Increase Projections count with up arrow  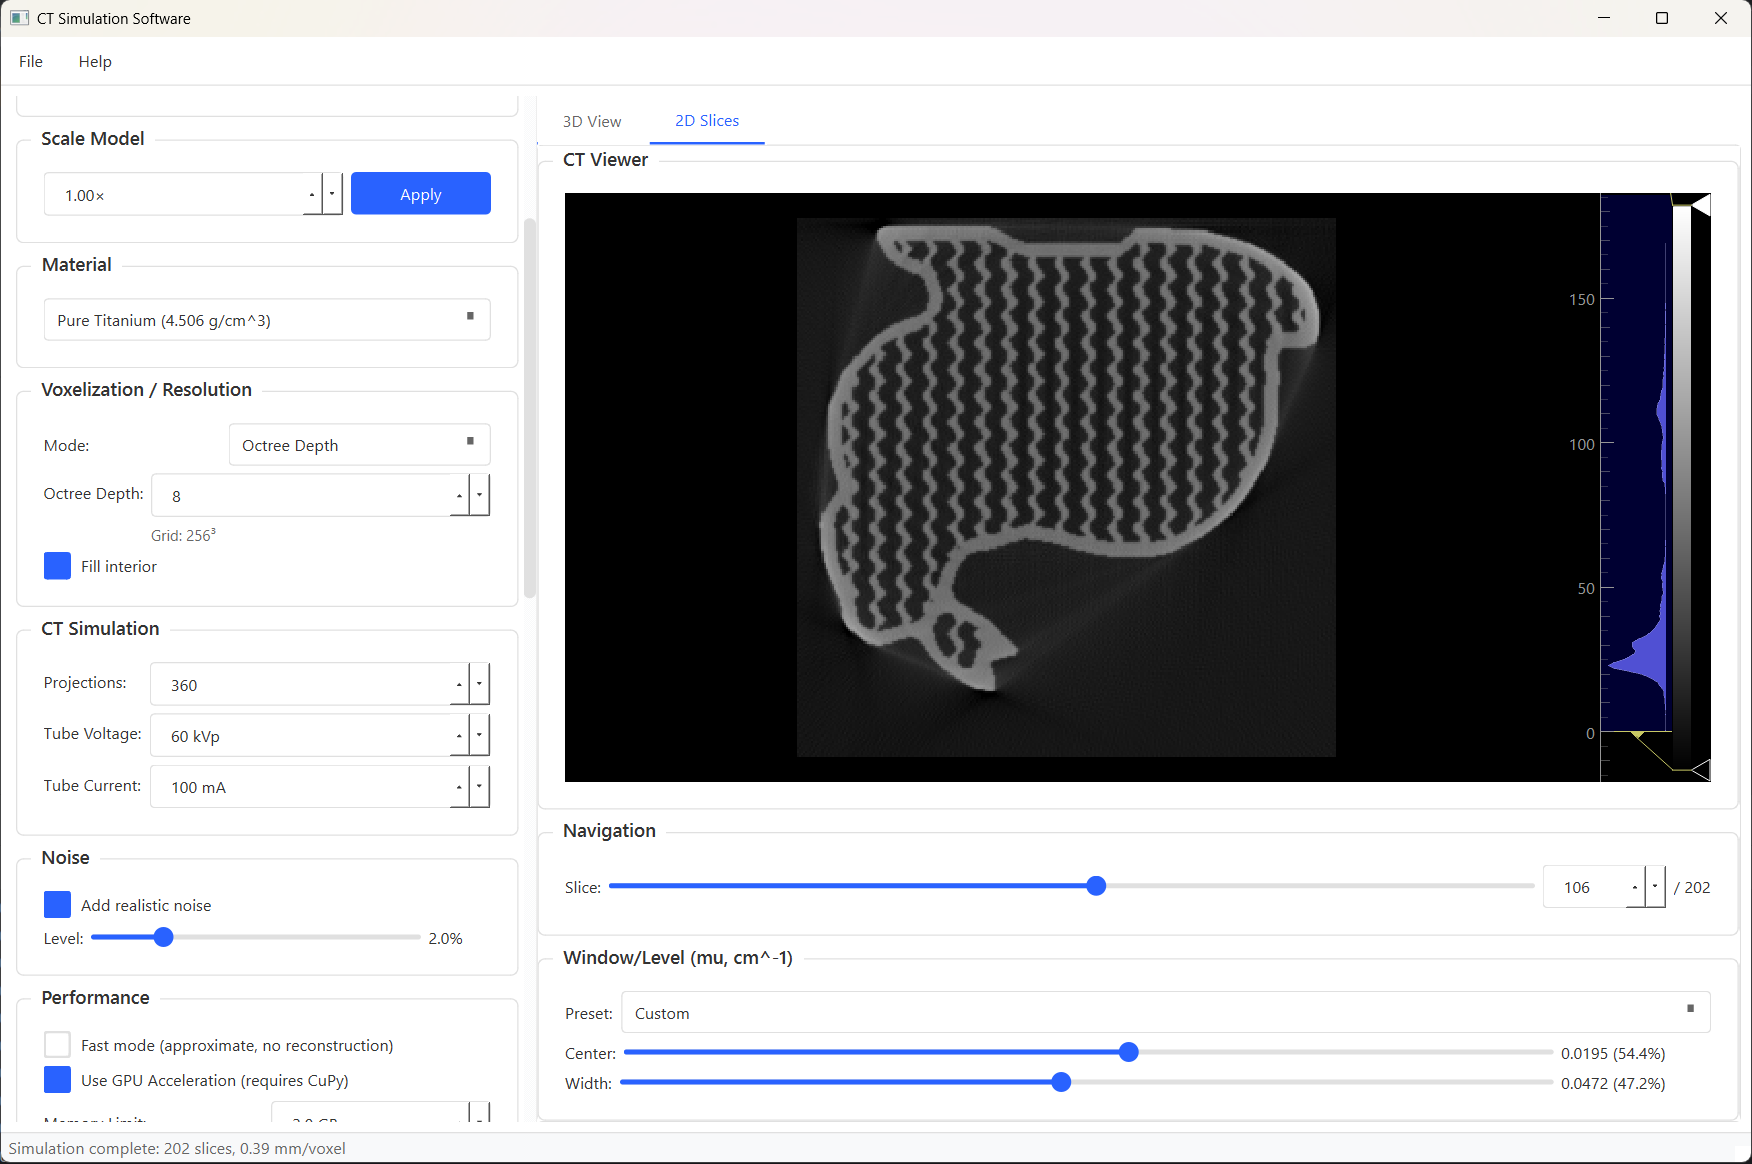click(x=459, y=685)
